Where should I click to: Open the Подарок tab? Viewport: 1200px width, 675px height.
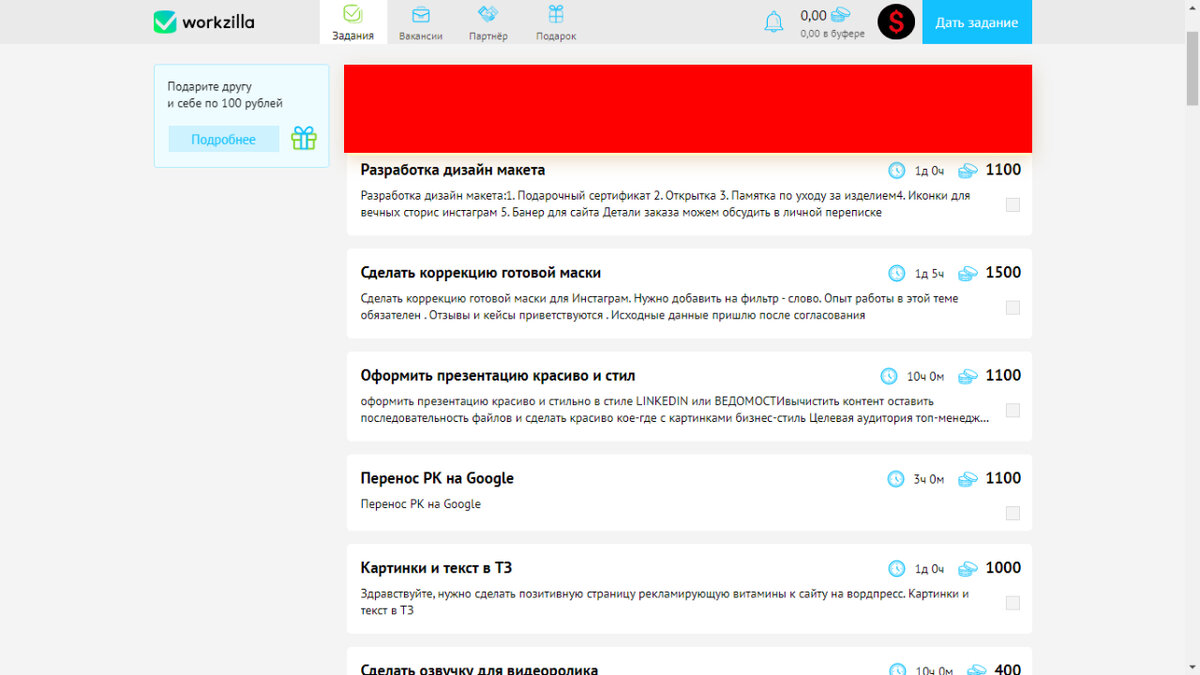click(556, 22)
